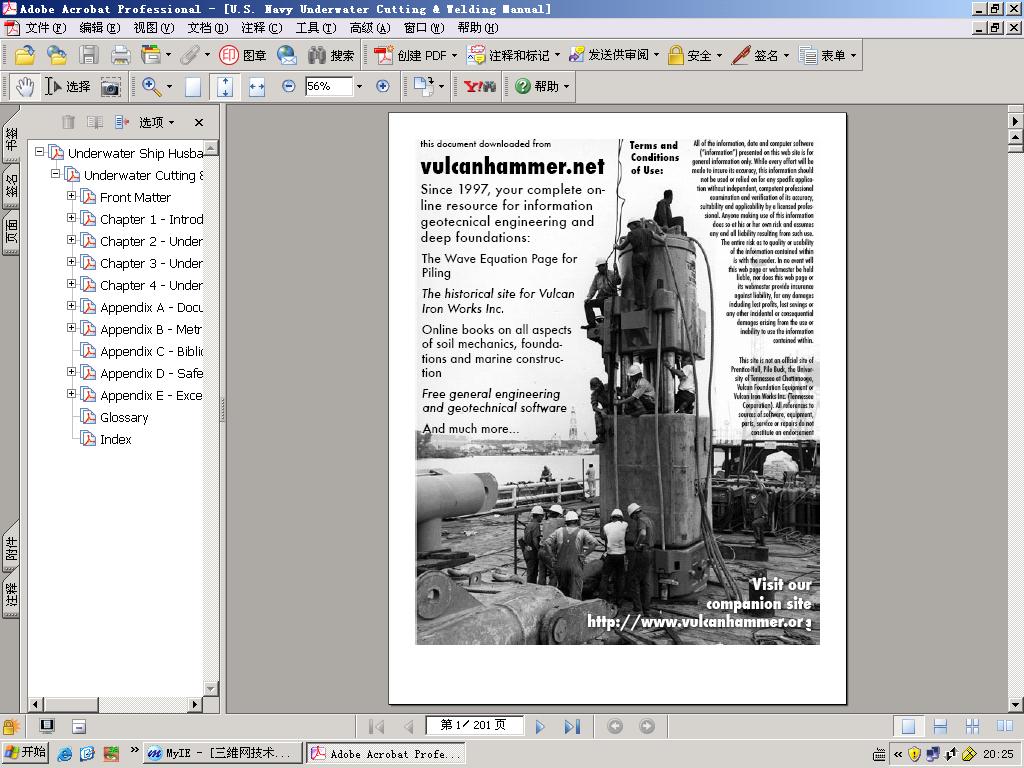Set Fit Page view
Viewport: 1024px width, 768px height.
[225, 87]
